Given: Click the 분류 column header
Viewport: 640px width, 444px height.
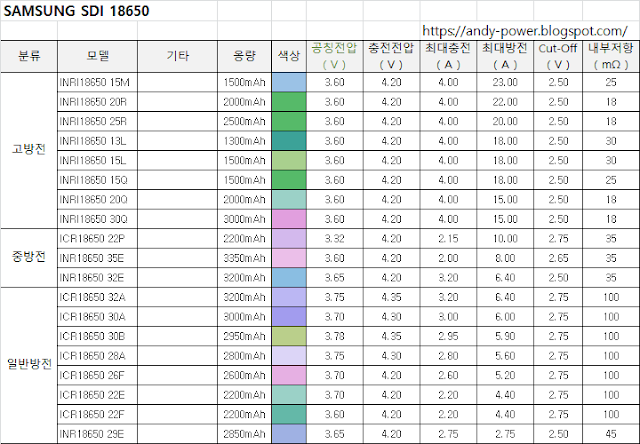Looking at the screenshot, I should pos(29,56).
